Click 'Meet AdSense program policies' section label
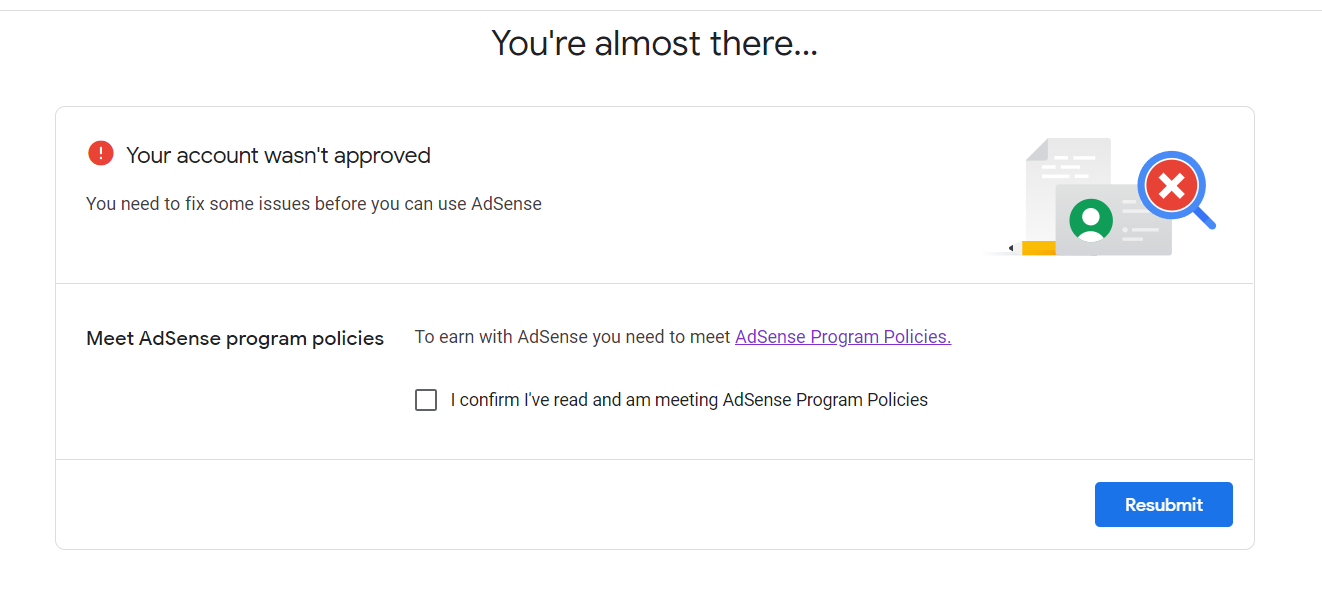The height and width of the screenshot is (601, 1322). click(x=235, y=338)
